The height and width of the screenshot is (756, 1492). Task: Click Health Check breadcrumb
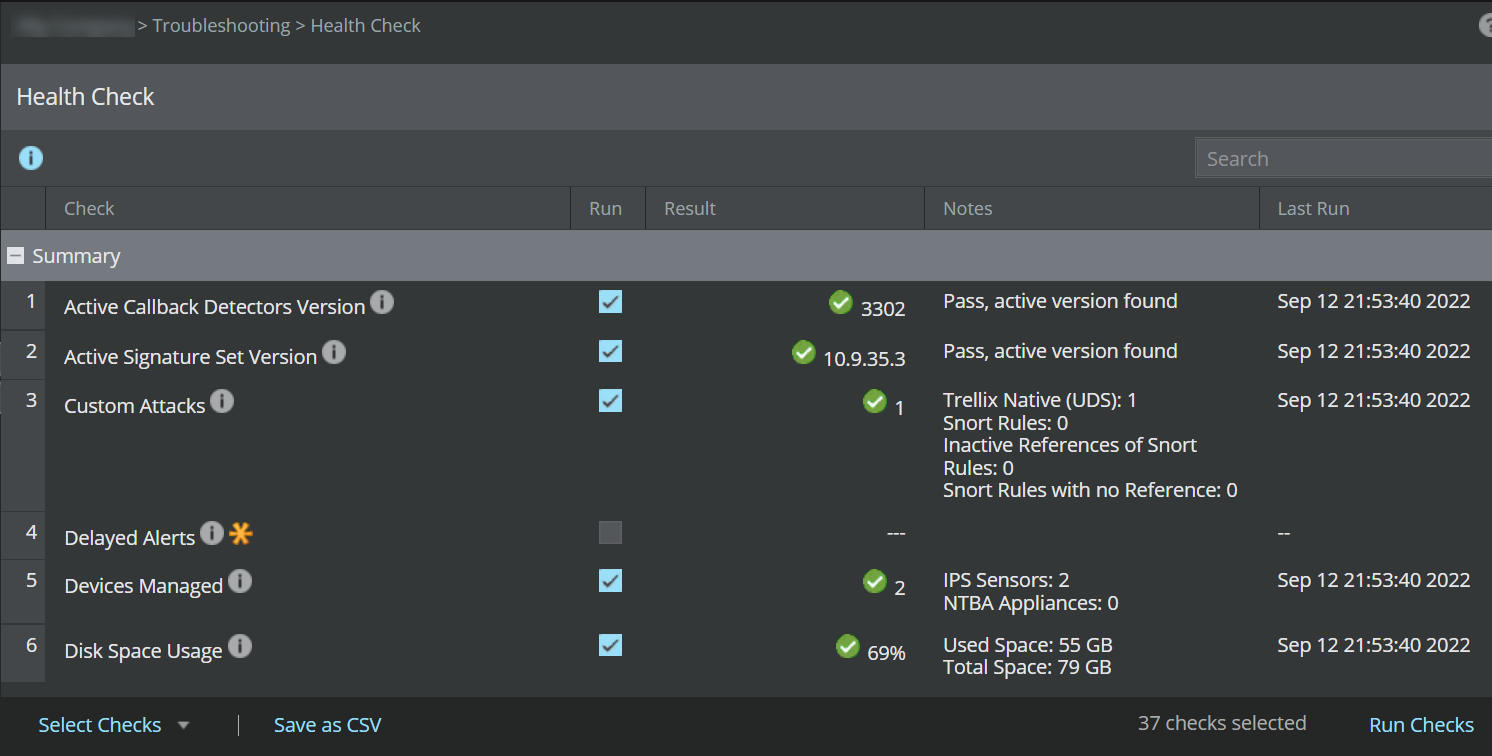click(x=365, y=26)
